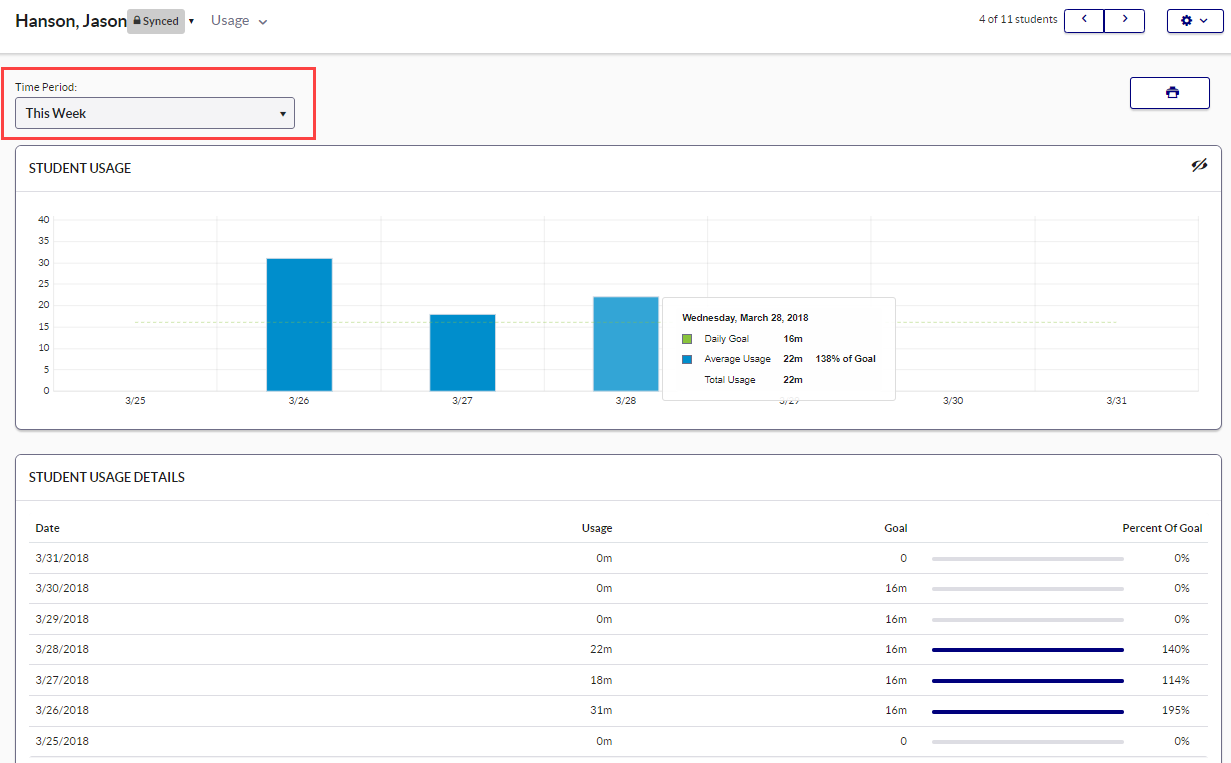Viewport: 1231px width, 763px height.
Task: Go to the next student arrow
Action: [1124, 20]
